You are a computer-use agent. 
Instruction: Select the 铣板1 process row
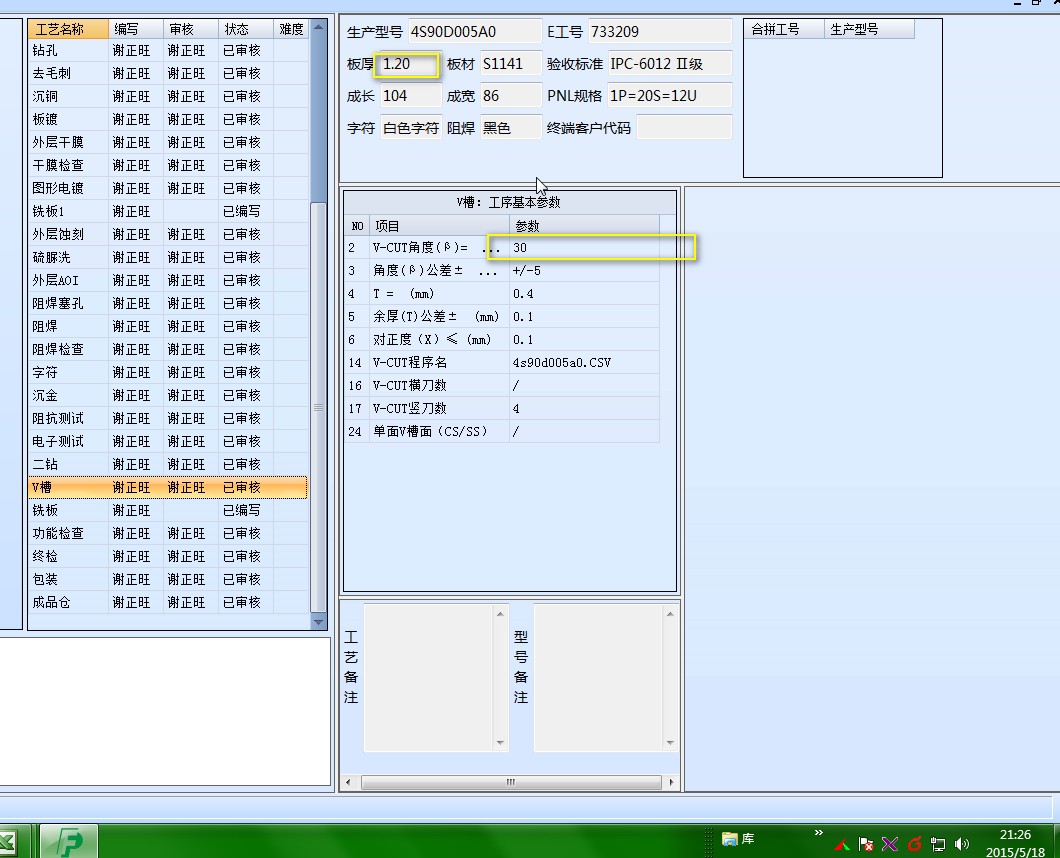[x=168, y=212]
